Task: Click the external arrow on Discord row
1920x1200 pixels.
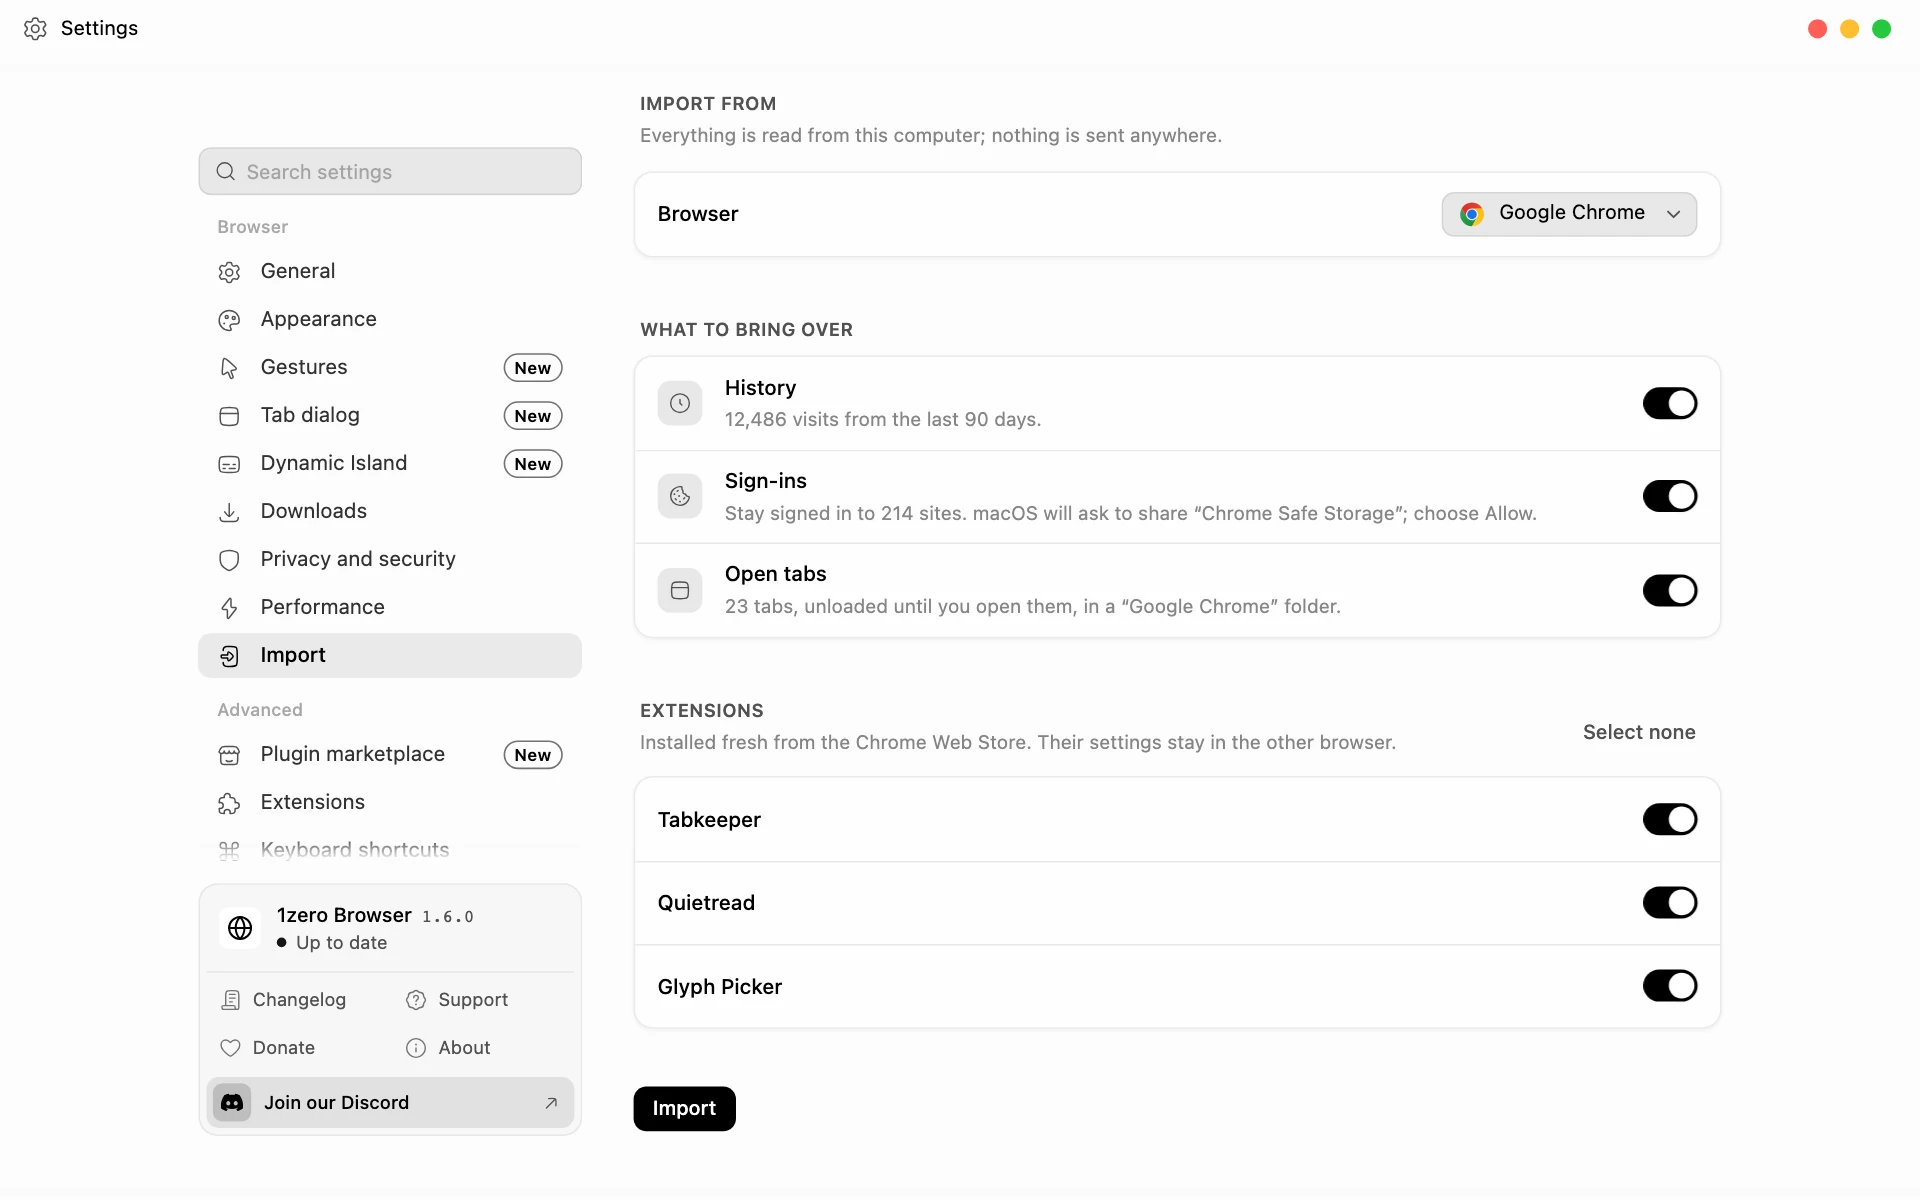Action: pos(551,1103)
